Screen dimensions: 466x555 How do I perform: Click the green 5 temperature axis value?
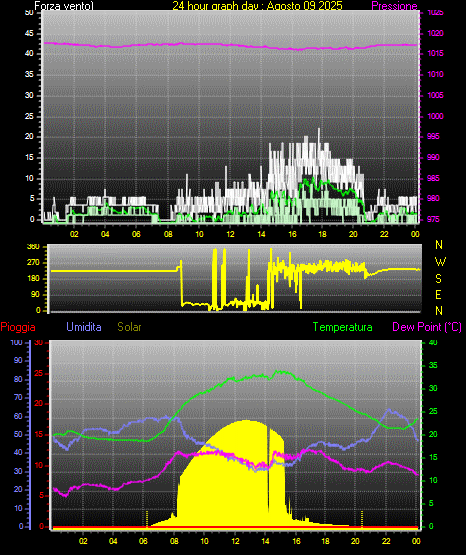[x=431, y=503]
